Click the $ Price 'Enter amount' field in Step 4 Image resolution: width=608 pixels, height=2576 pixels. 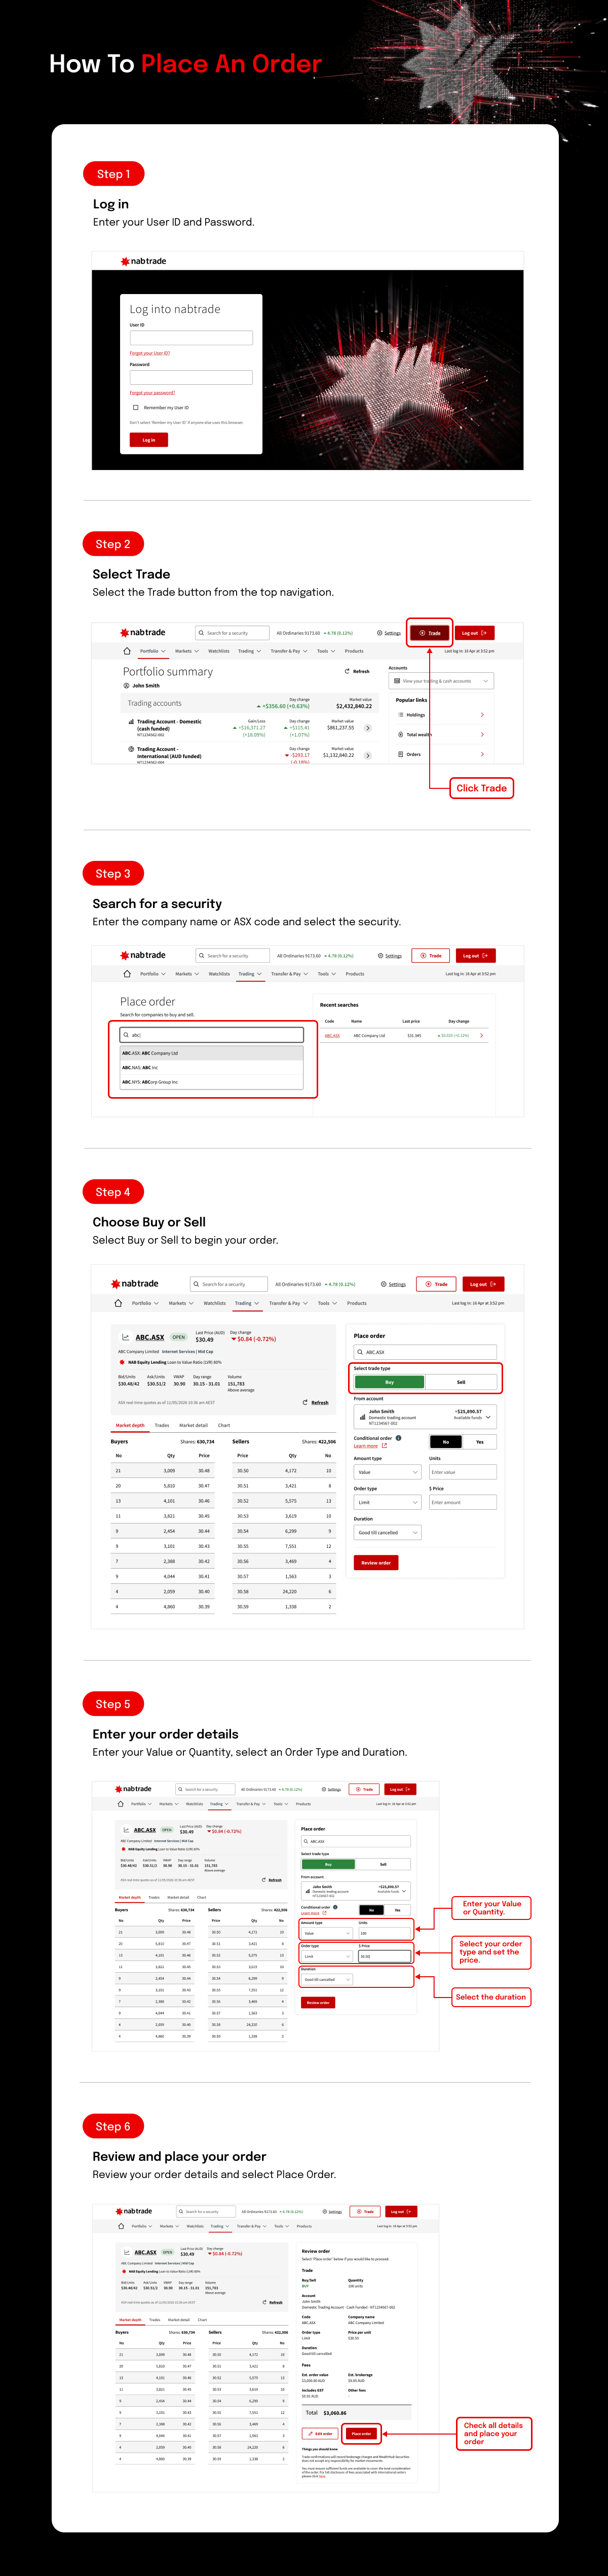point(463,1502)
